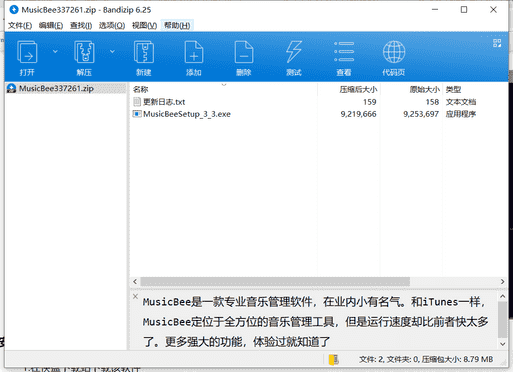Click the MusicBee description comment text

click(x=315, y=322)
